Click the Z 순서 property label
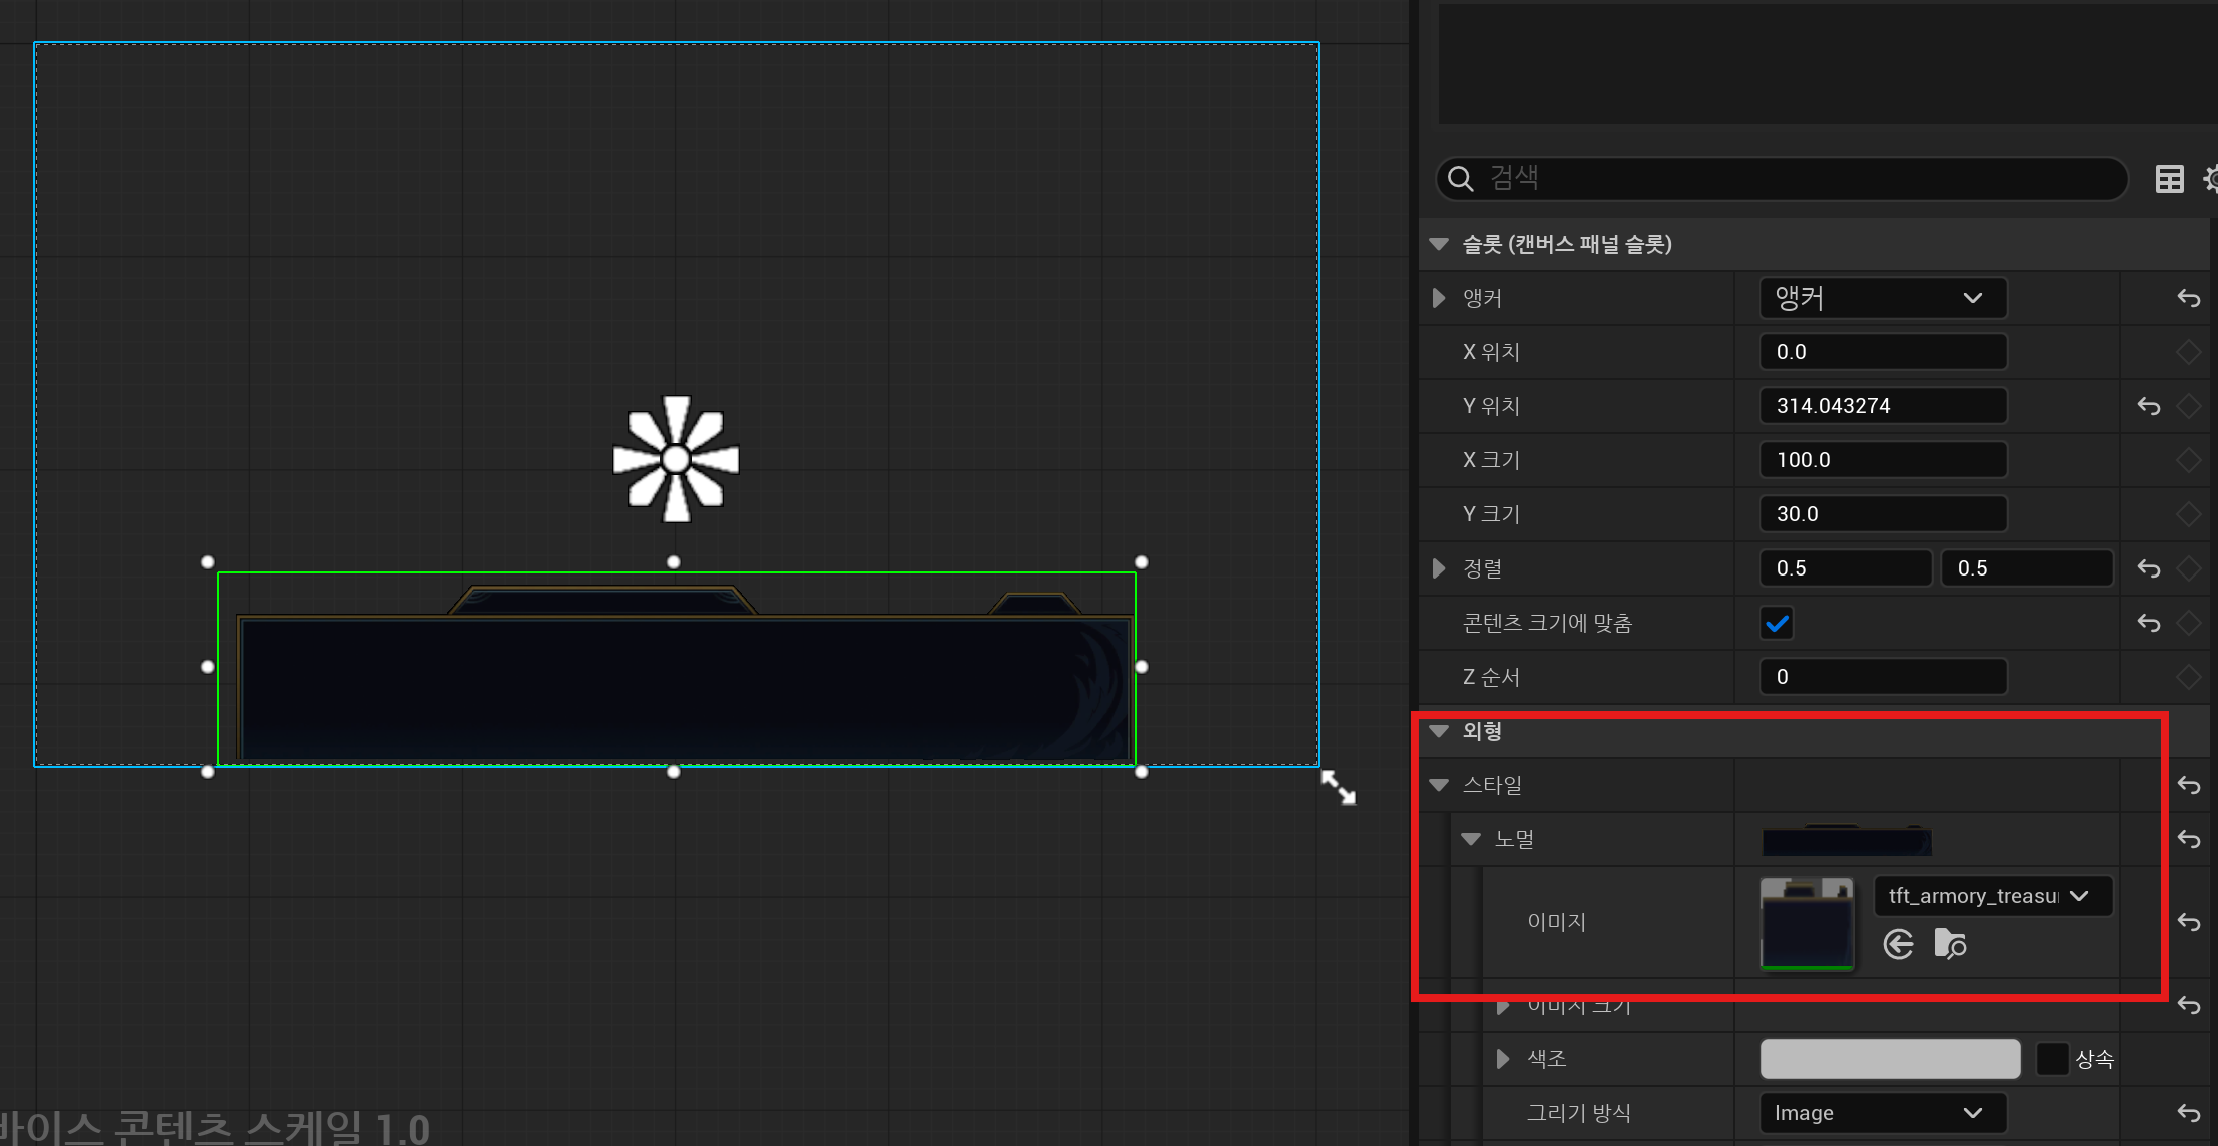The height and width of the screenshot is (1146, 2218). click(1491, 677)
